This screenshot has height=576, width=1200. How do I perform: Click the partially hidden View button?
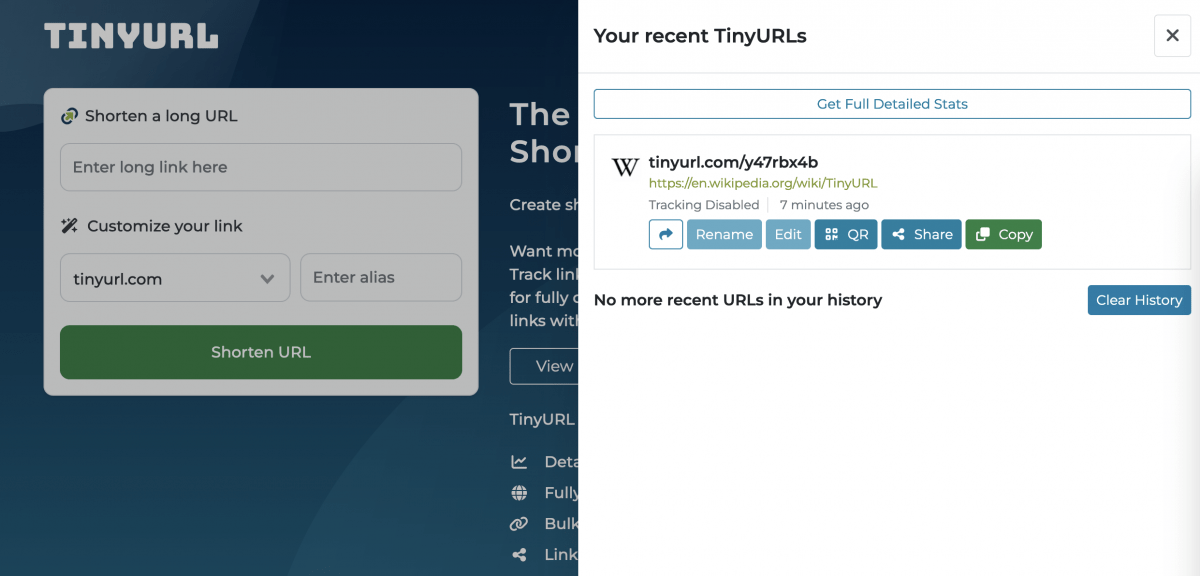click(544, 366)
